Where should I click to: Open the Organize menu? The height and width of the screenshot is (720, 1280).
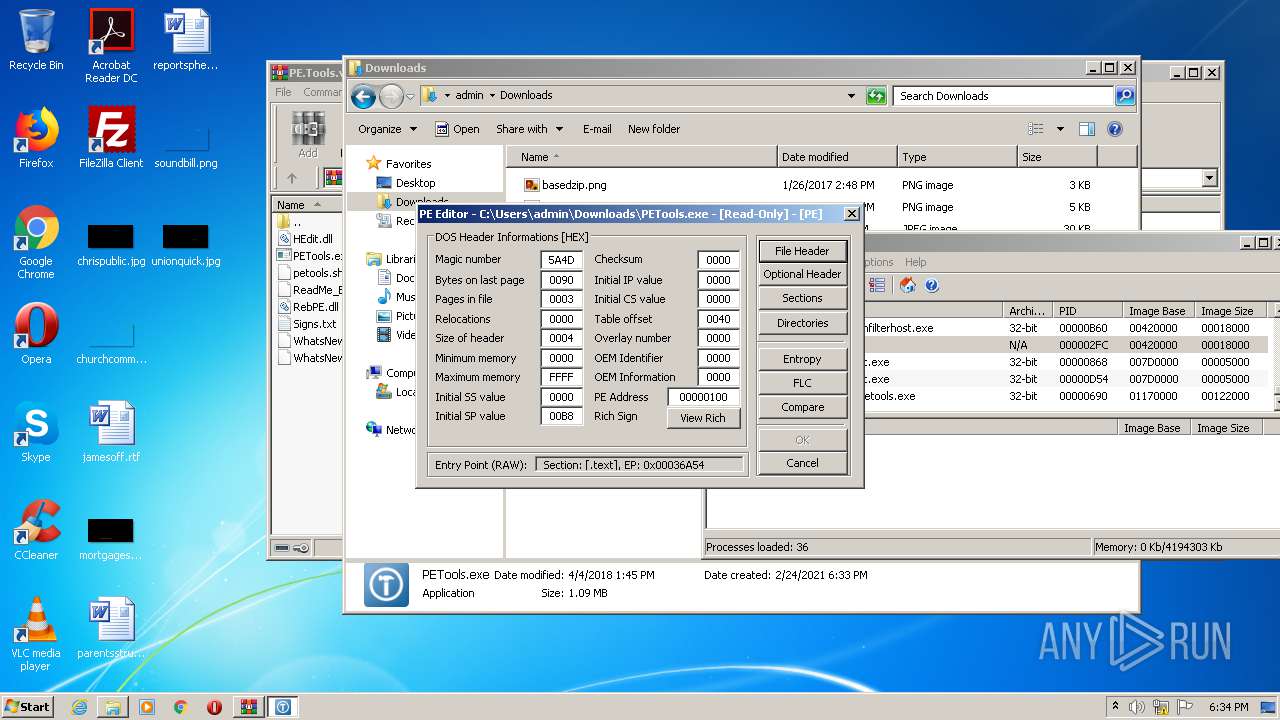click(x=387, y=129)
